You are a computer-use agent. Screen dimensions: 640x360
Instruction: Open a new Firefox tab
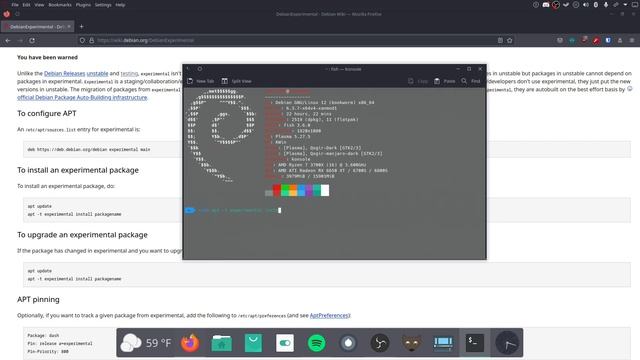coord(81,27)
